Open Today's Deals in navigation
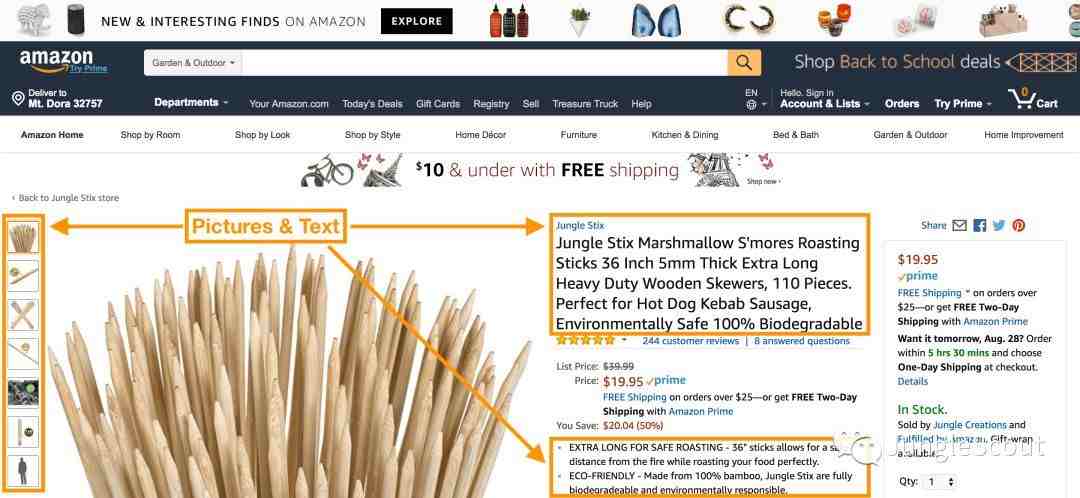Screen dimensions: 1080x498 pos(372,103)
